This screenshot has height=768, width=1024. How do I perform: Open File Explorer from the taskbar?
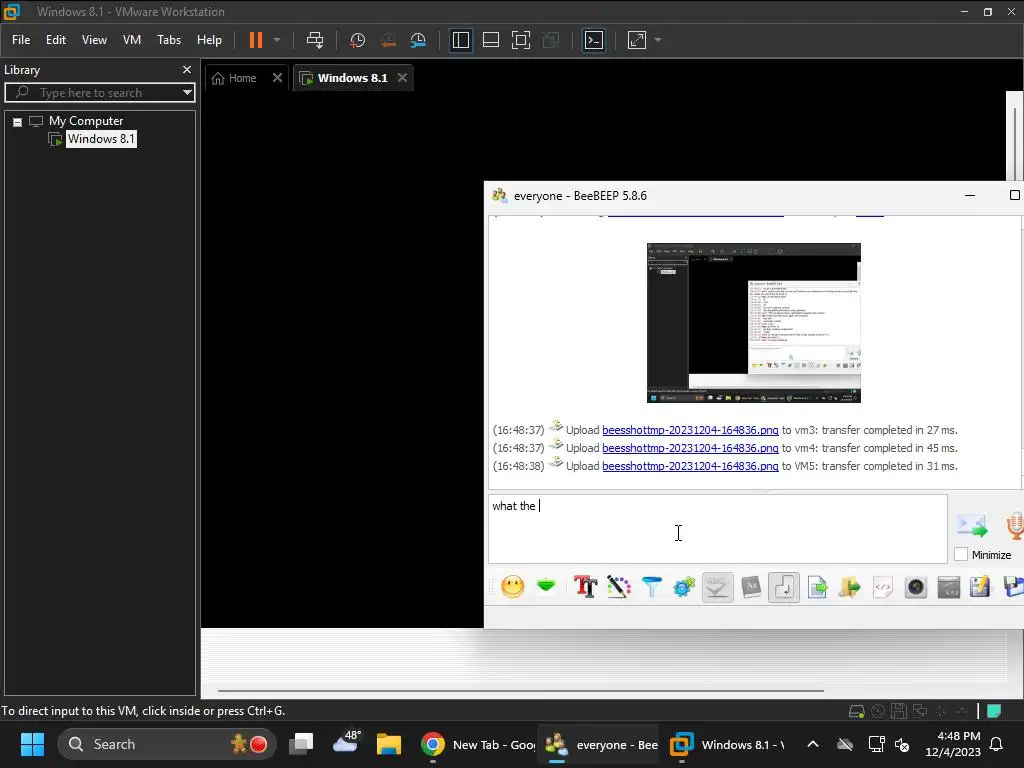[x=389, y=744]
